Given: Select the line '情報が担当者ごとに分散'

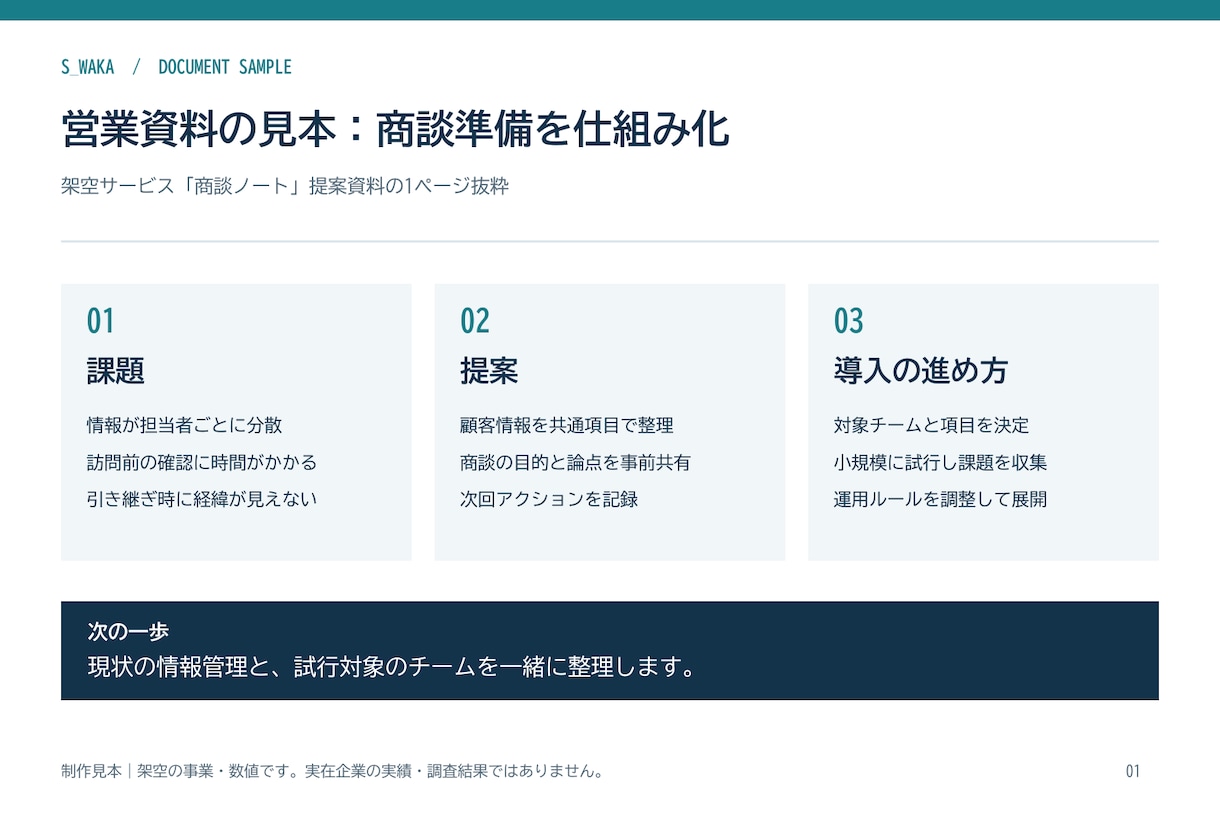Looking at the screenshot, I should pos(185,425).
